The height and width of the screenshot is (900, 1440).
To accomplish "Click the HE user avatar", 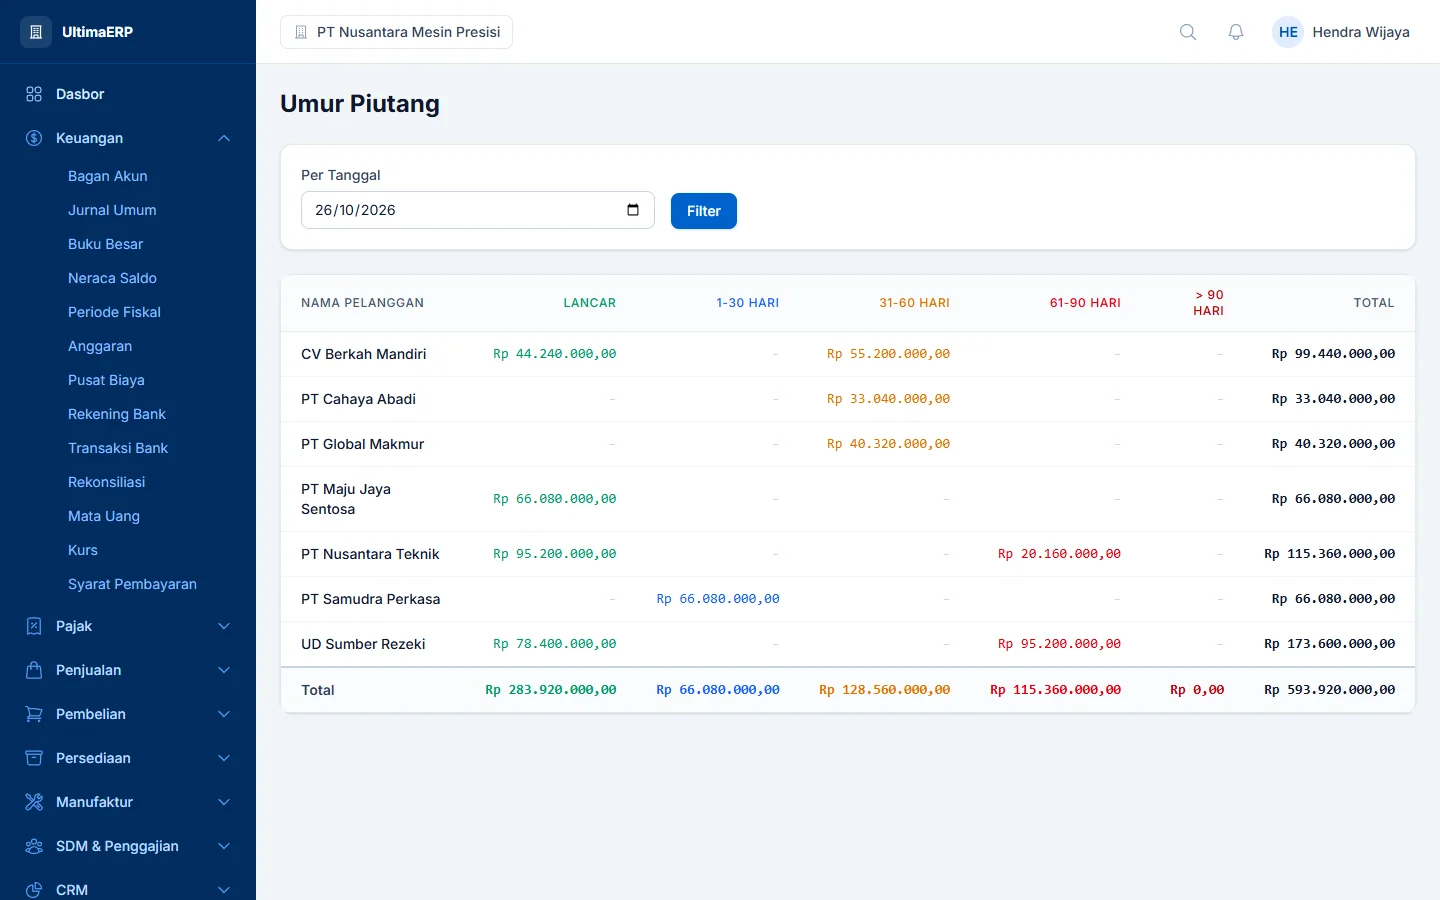I will [1288, 32].
